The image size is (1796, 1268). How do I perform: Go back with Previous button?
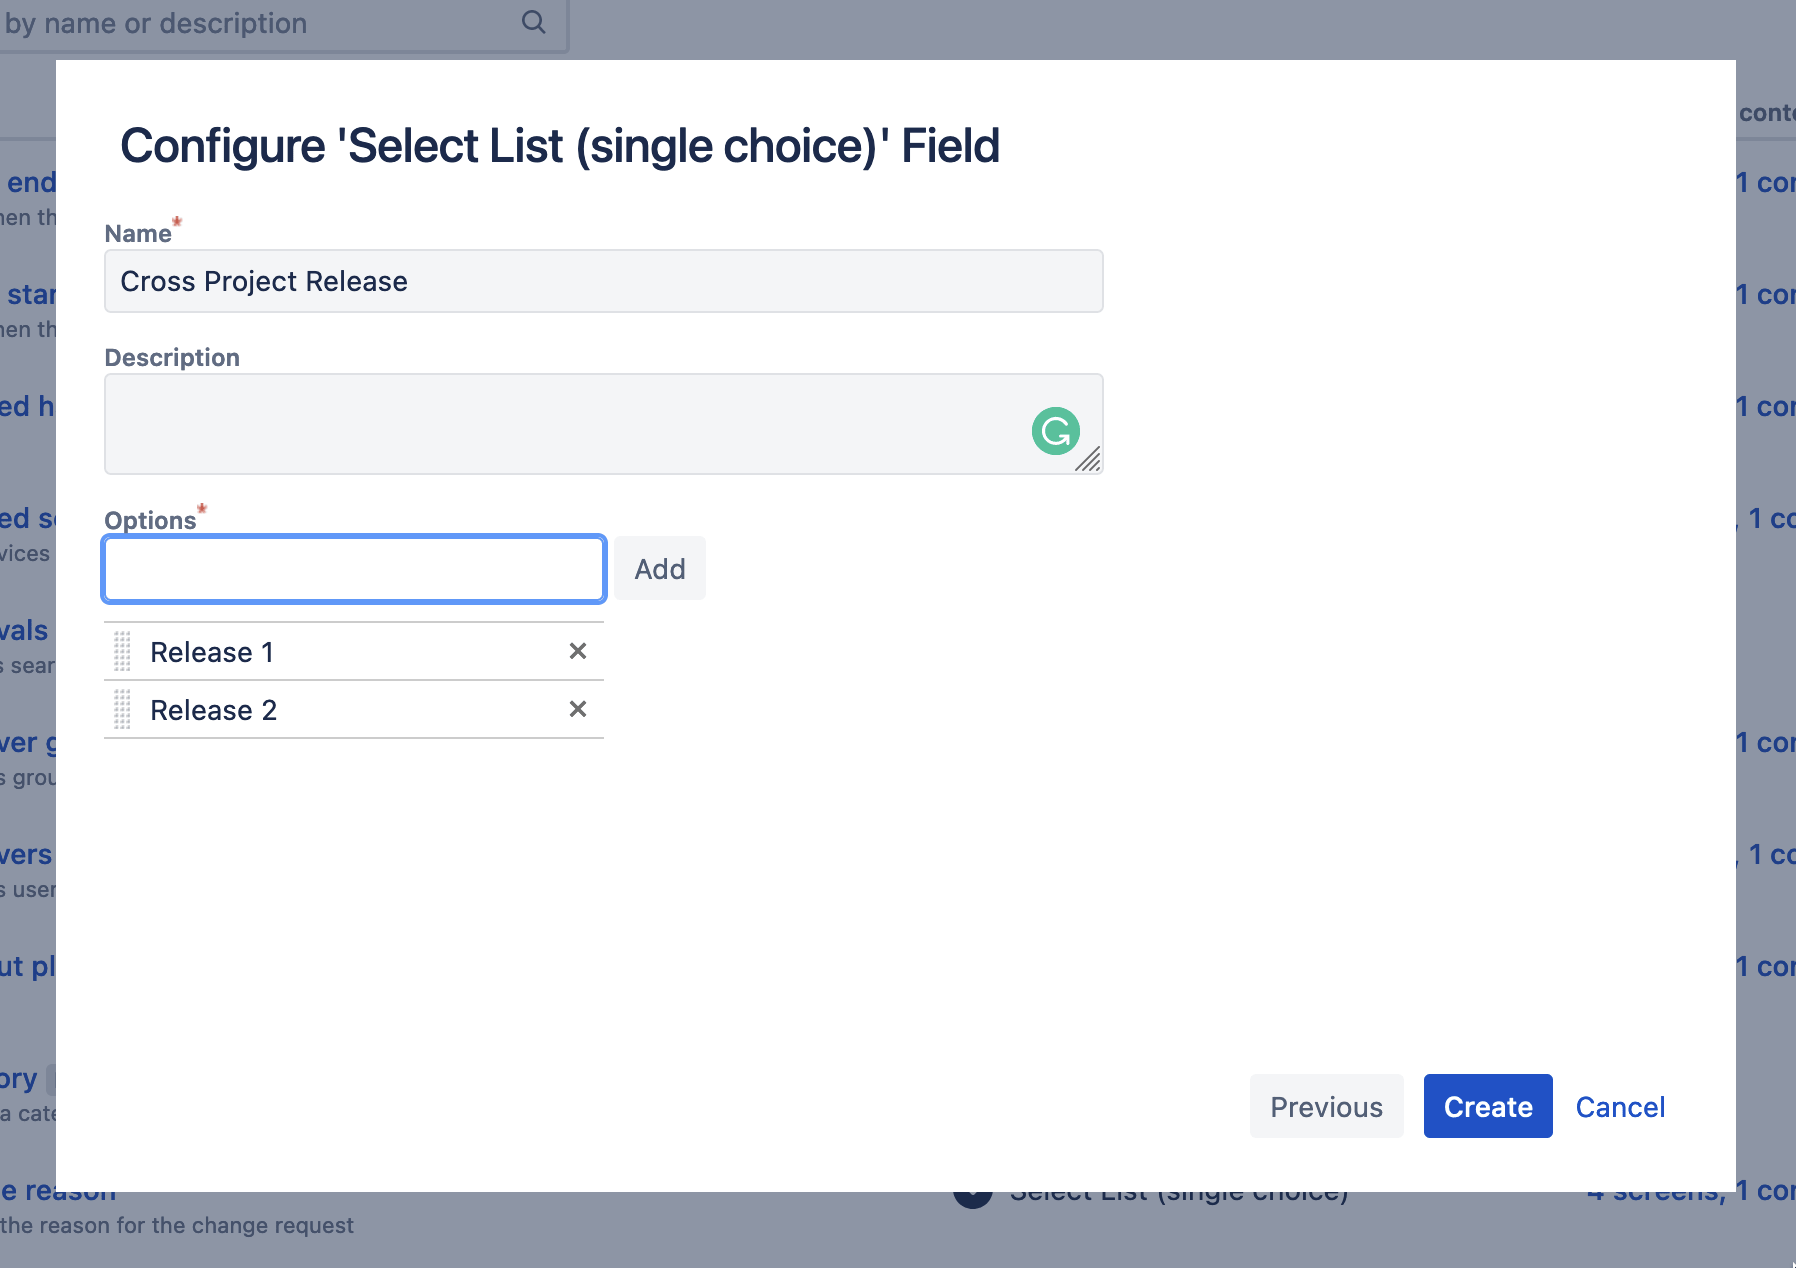coord(1327,1106)
